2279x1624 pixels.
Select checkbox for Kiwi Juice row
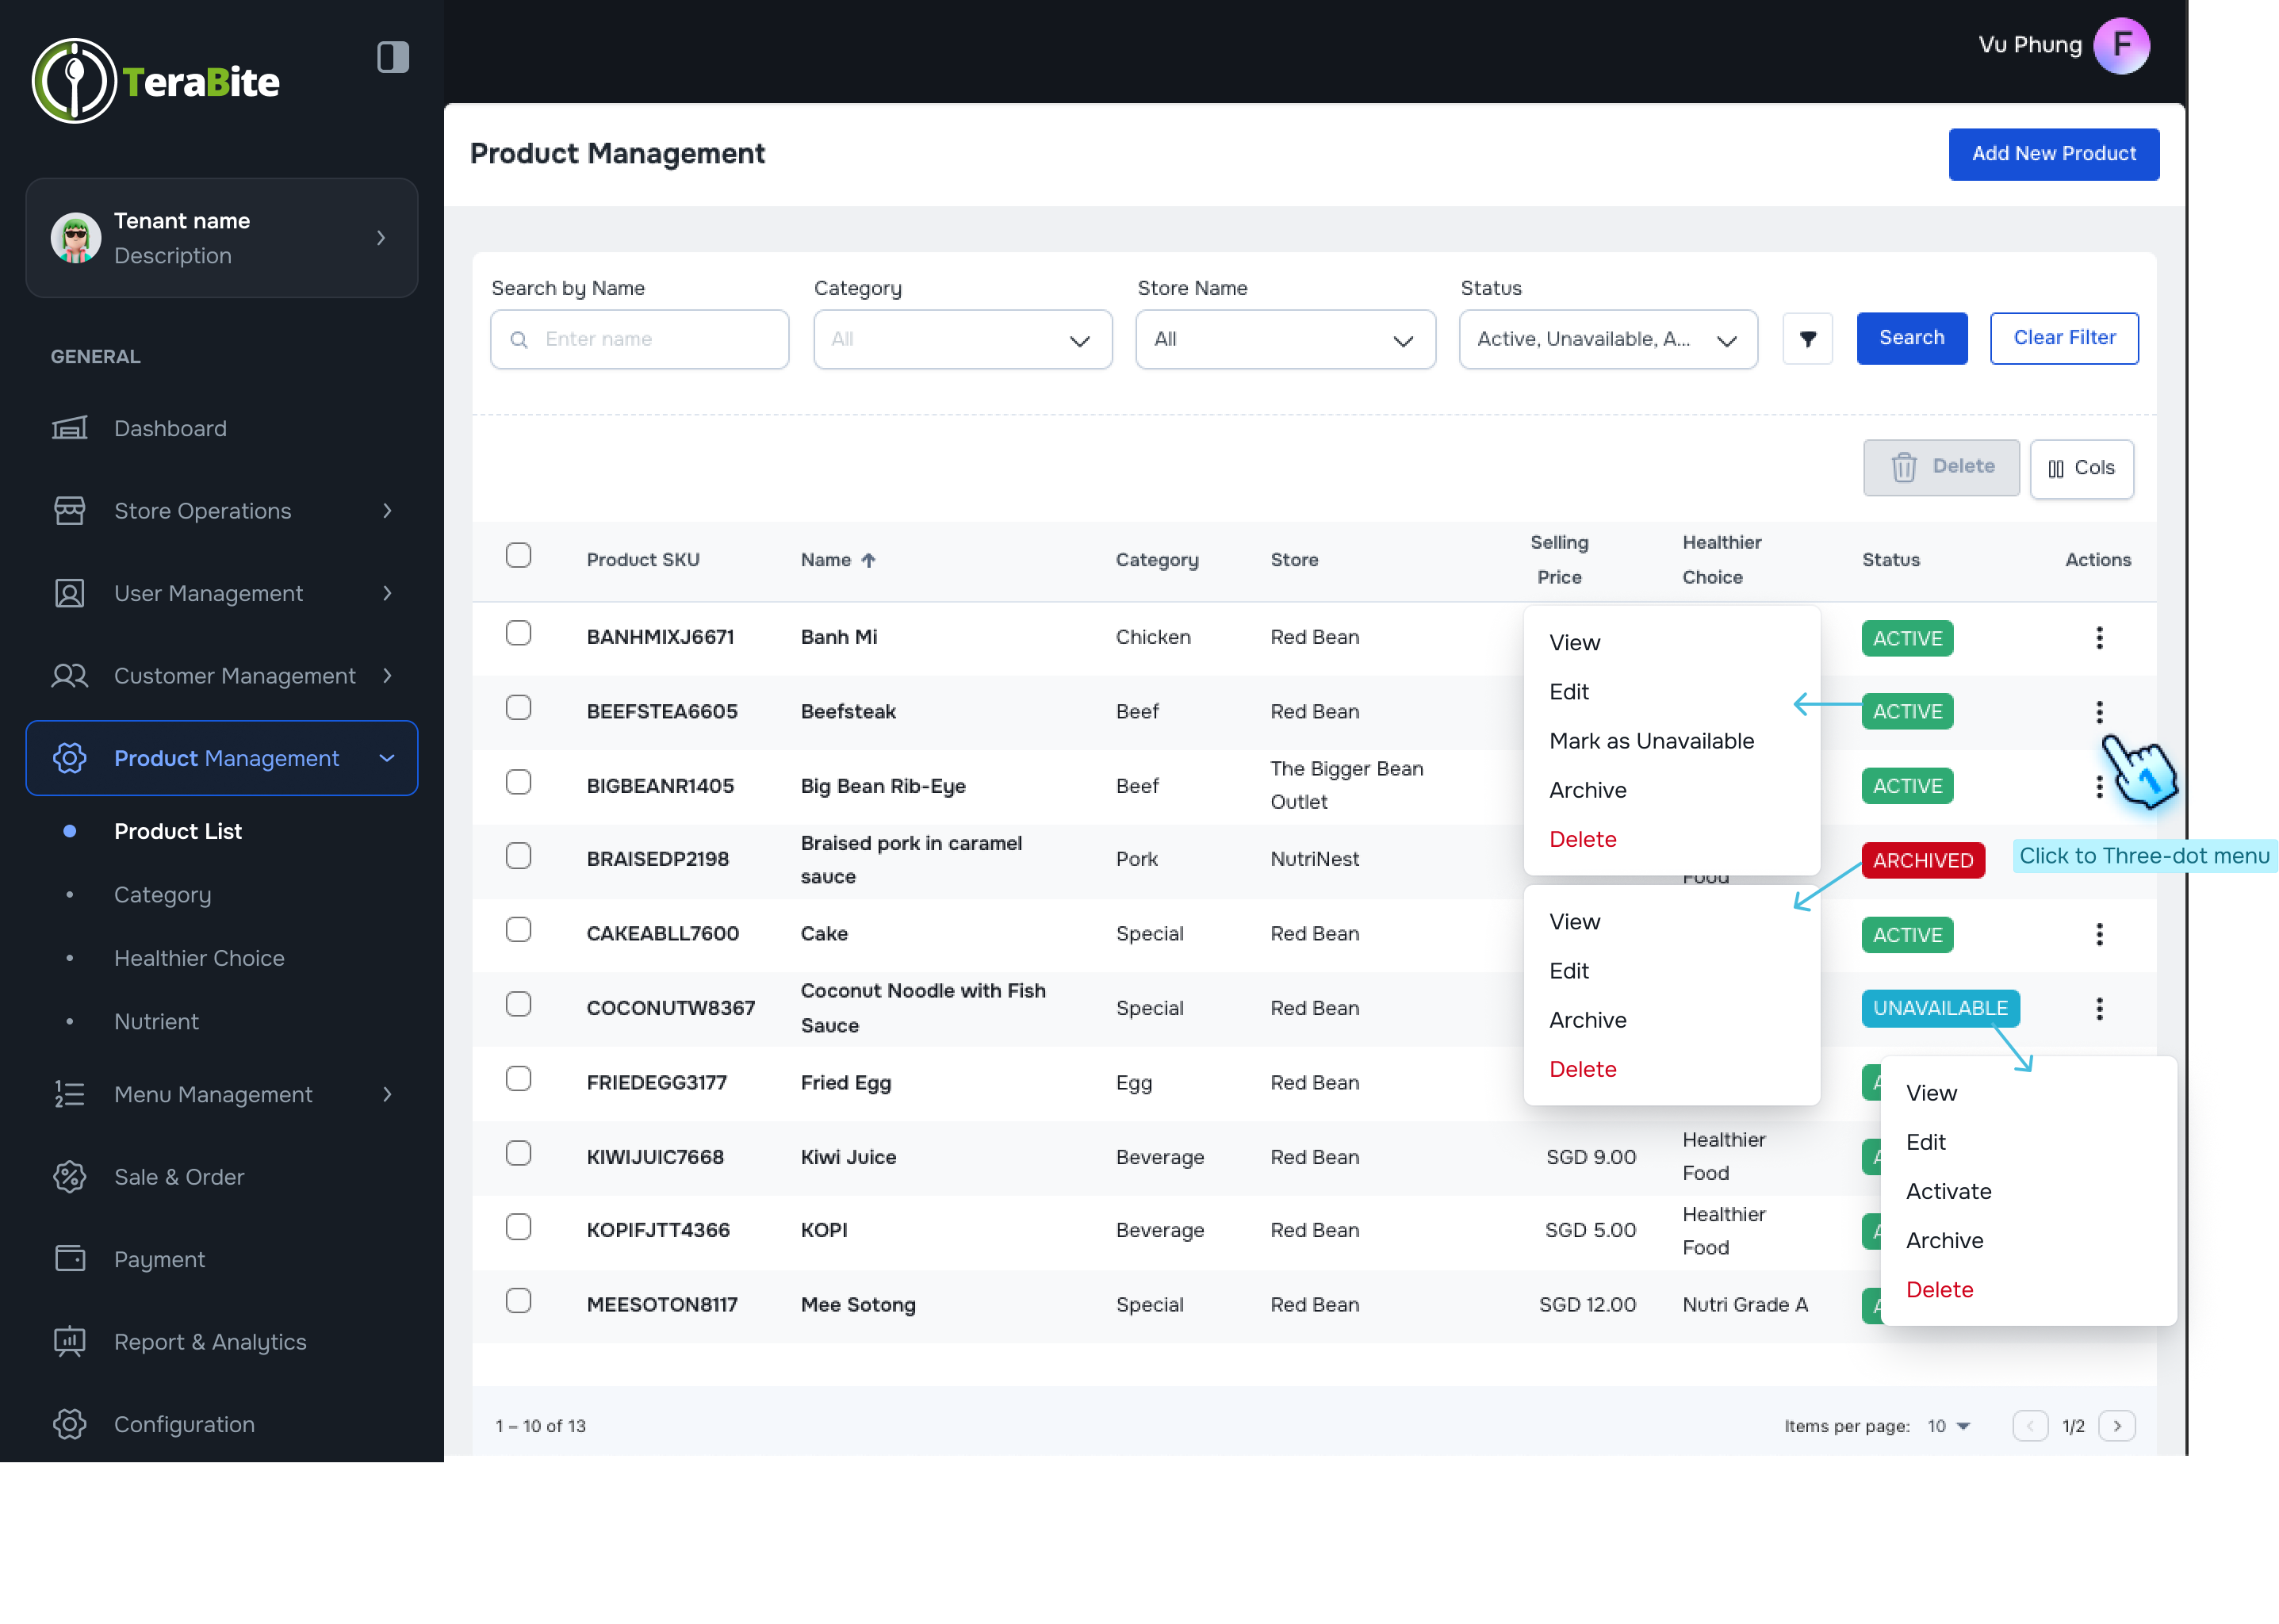pos(518,1154)
